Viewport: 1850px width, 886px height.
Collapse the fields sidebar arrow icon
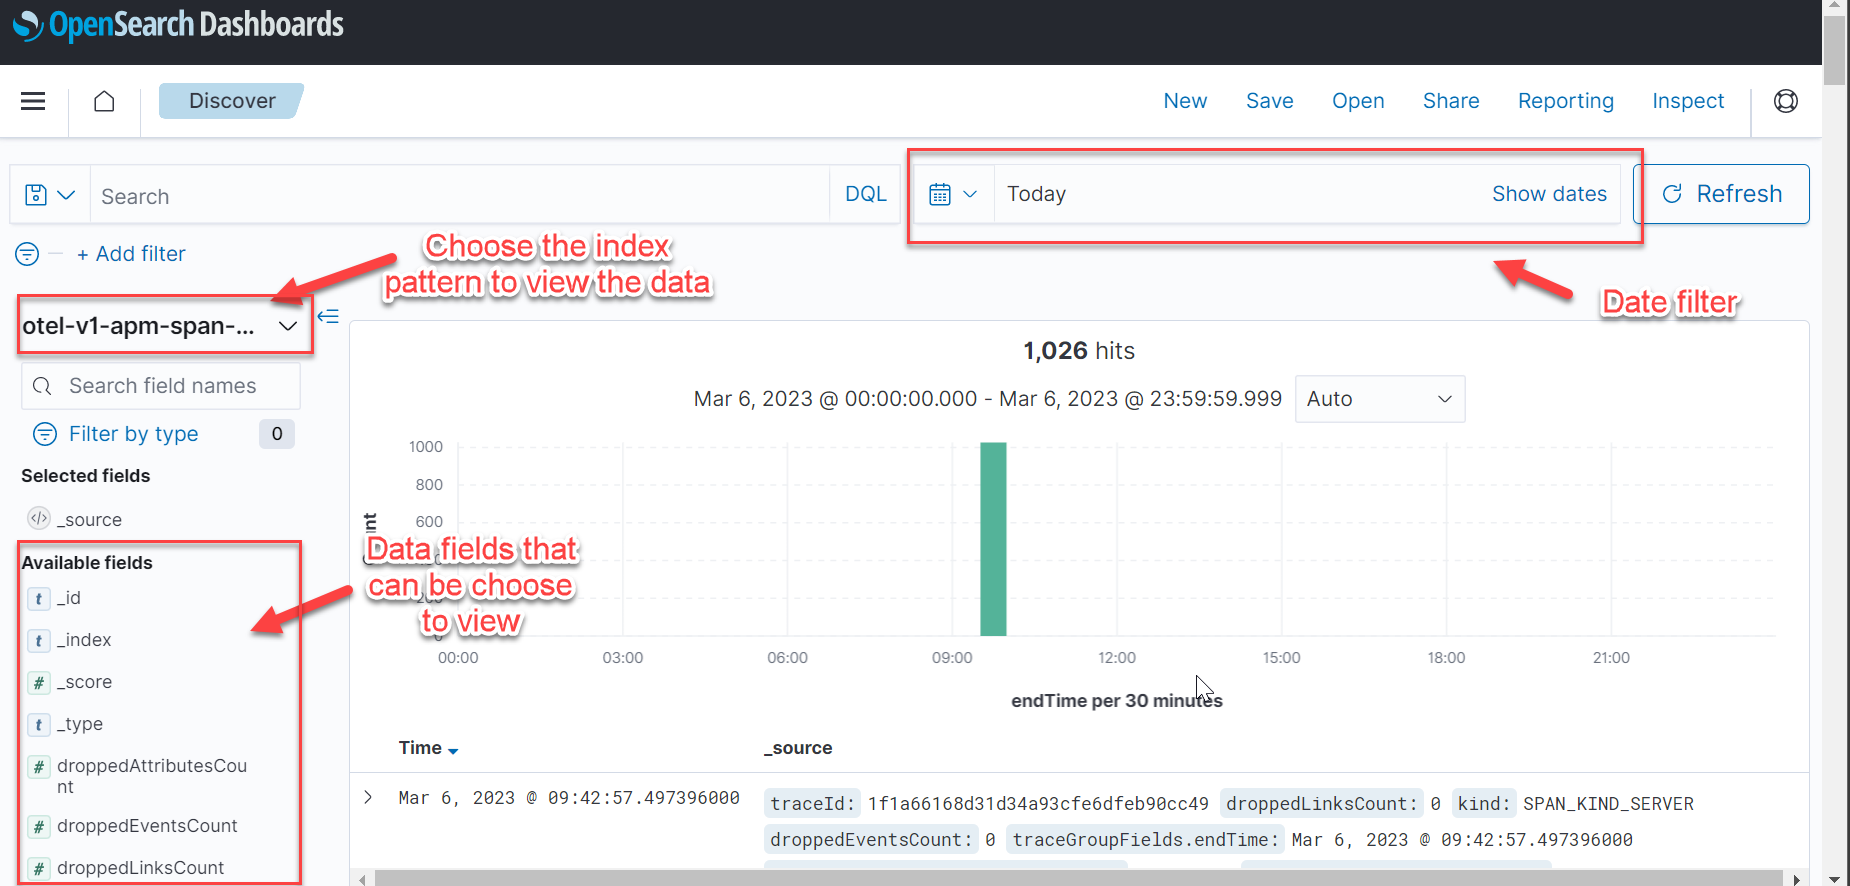click(328, 317)
